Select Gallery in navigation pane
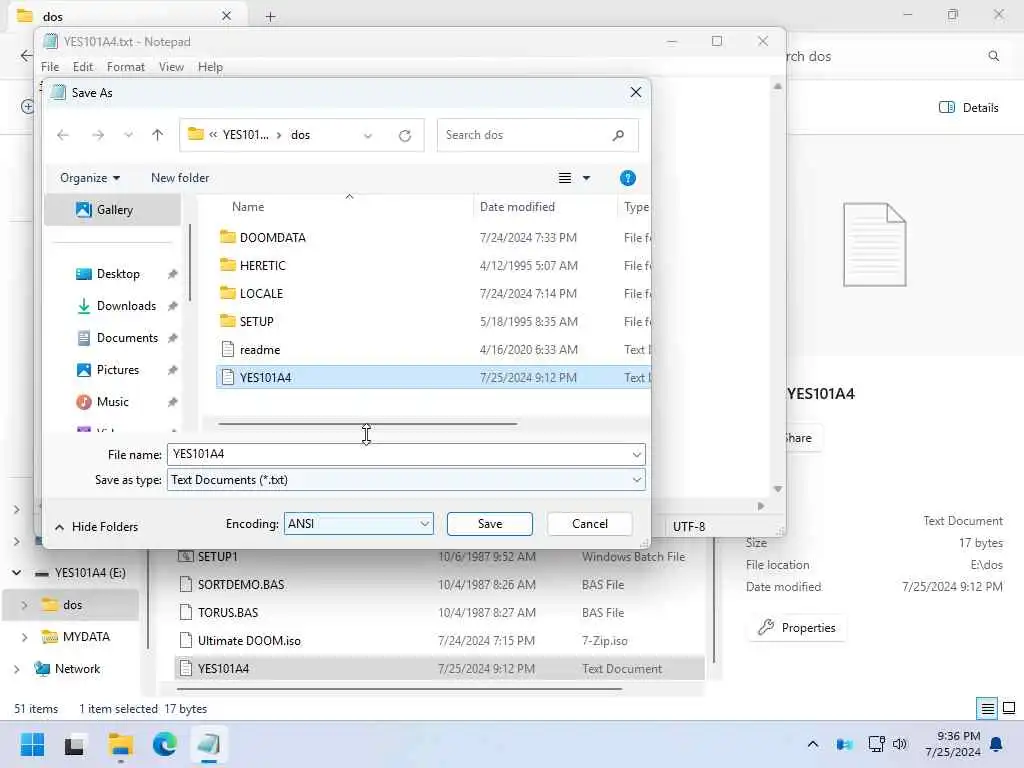 (x=113, y=210)
